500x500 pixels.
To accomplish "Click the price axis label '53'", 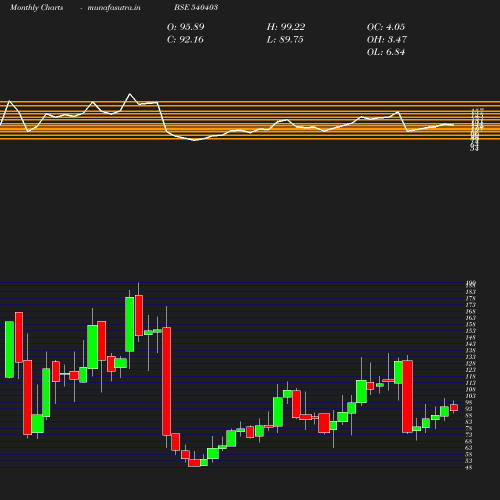I will [x=469, y=461].
